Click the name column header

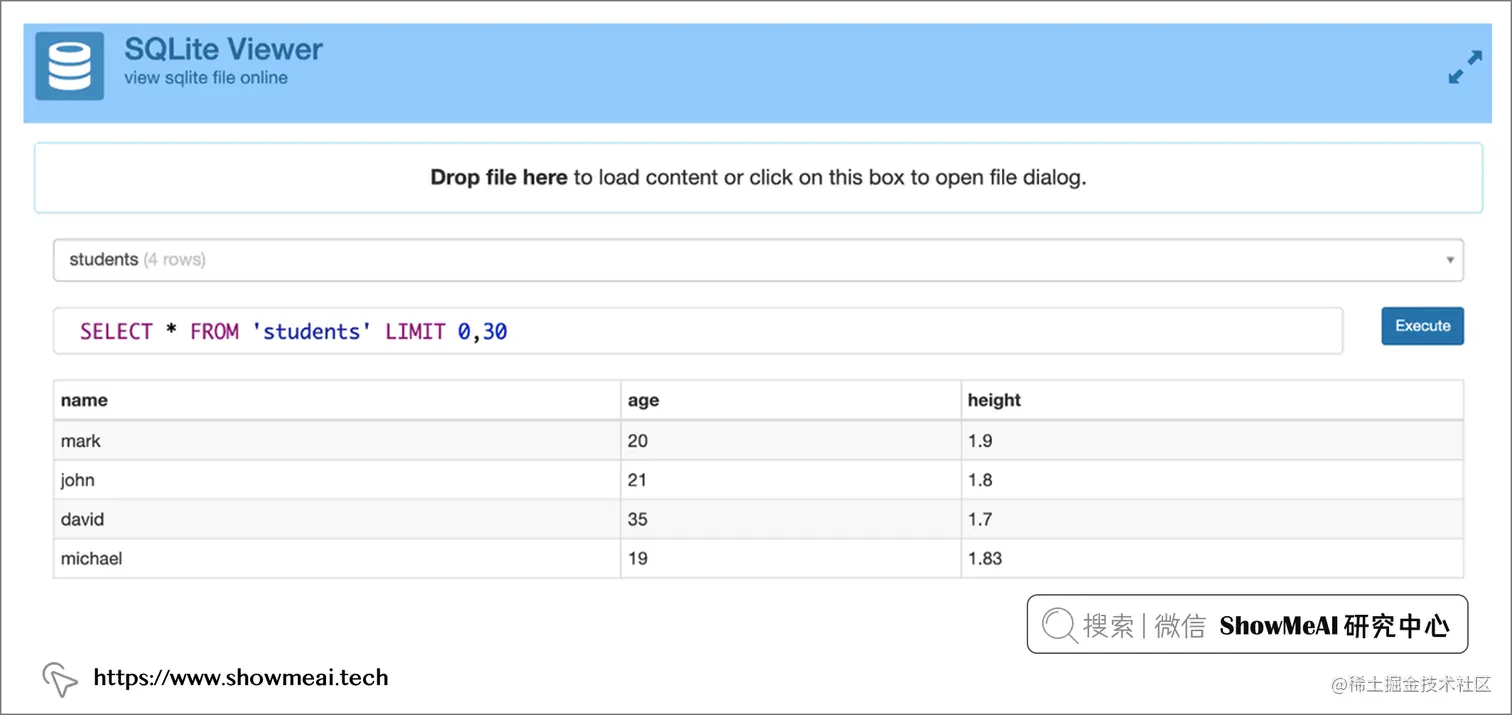point(337,400)
